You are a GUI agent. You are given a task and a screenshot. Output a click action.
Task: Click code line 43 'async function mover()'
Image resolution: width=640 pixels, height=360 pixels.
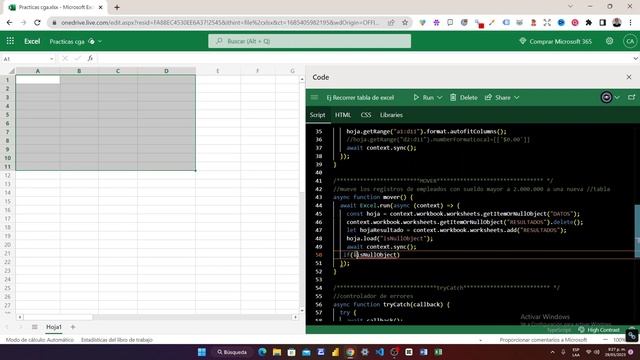[x=373, y=197]
